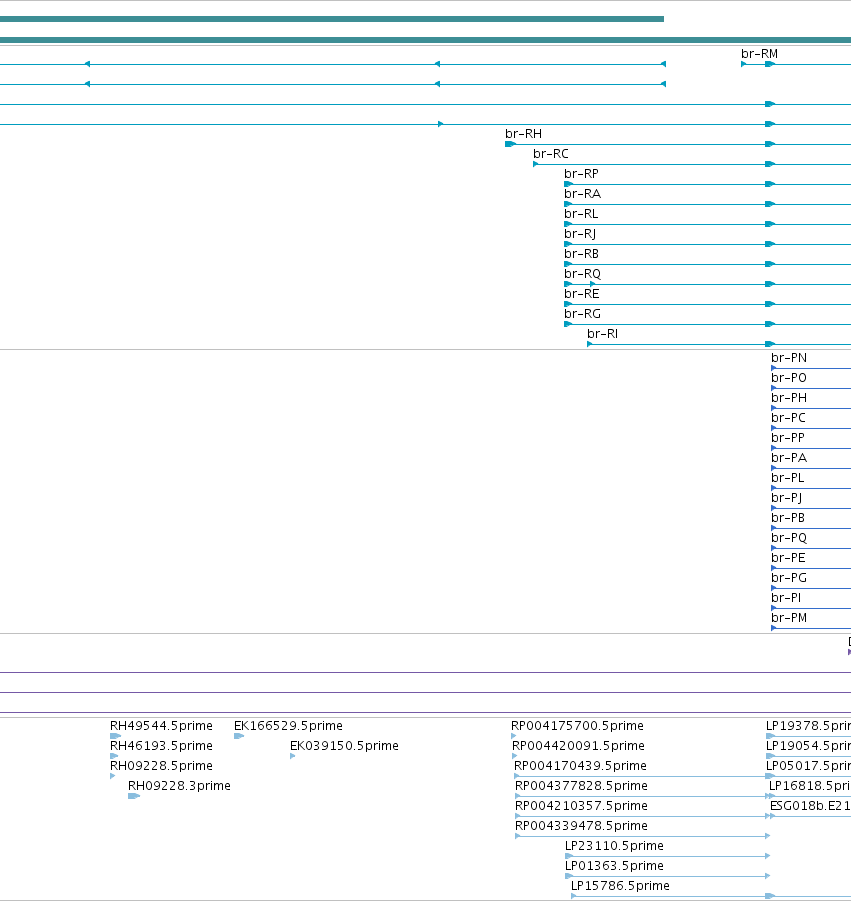Click the br-PN protein label
This screenshot has width=851, height=901.
pos(788,357)
